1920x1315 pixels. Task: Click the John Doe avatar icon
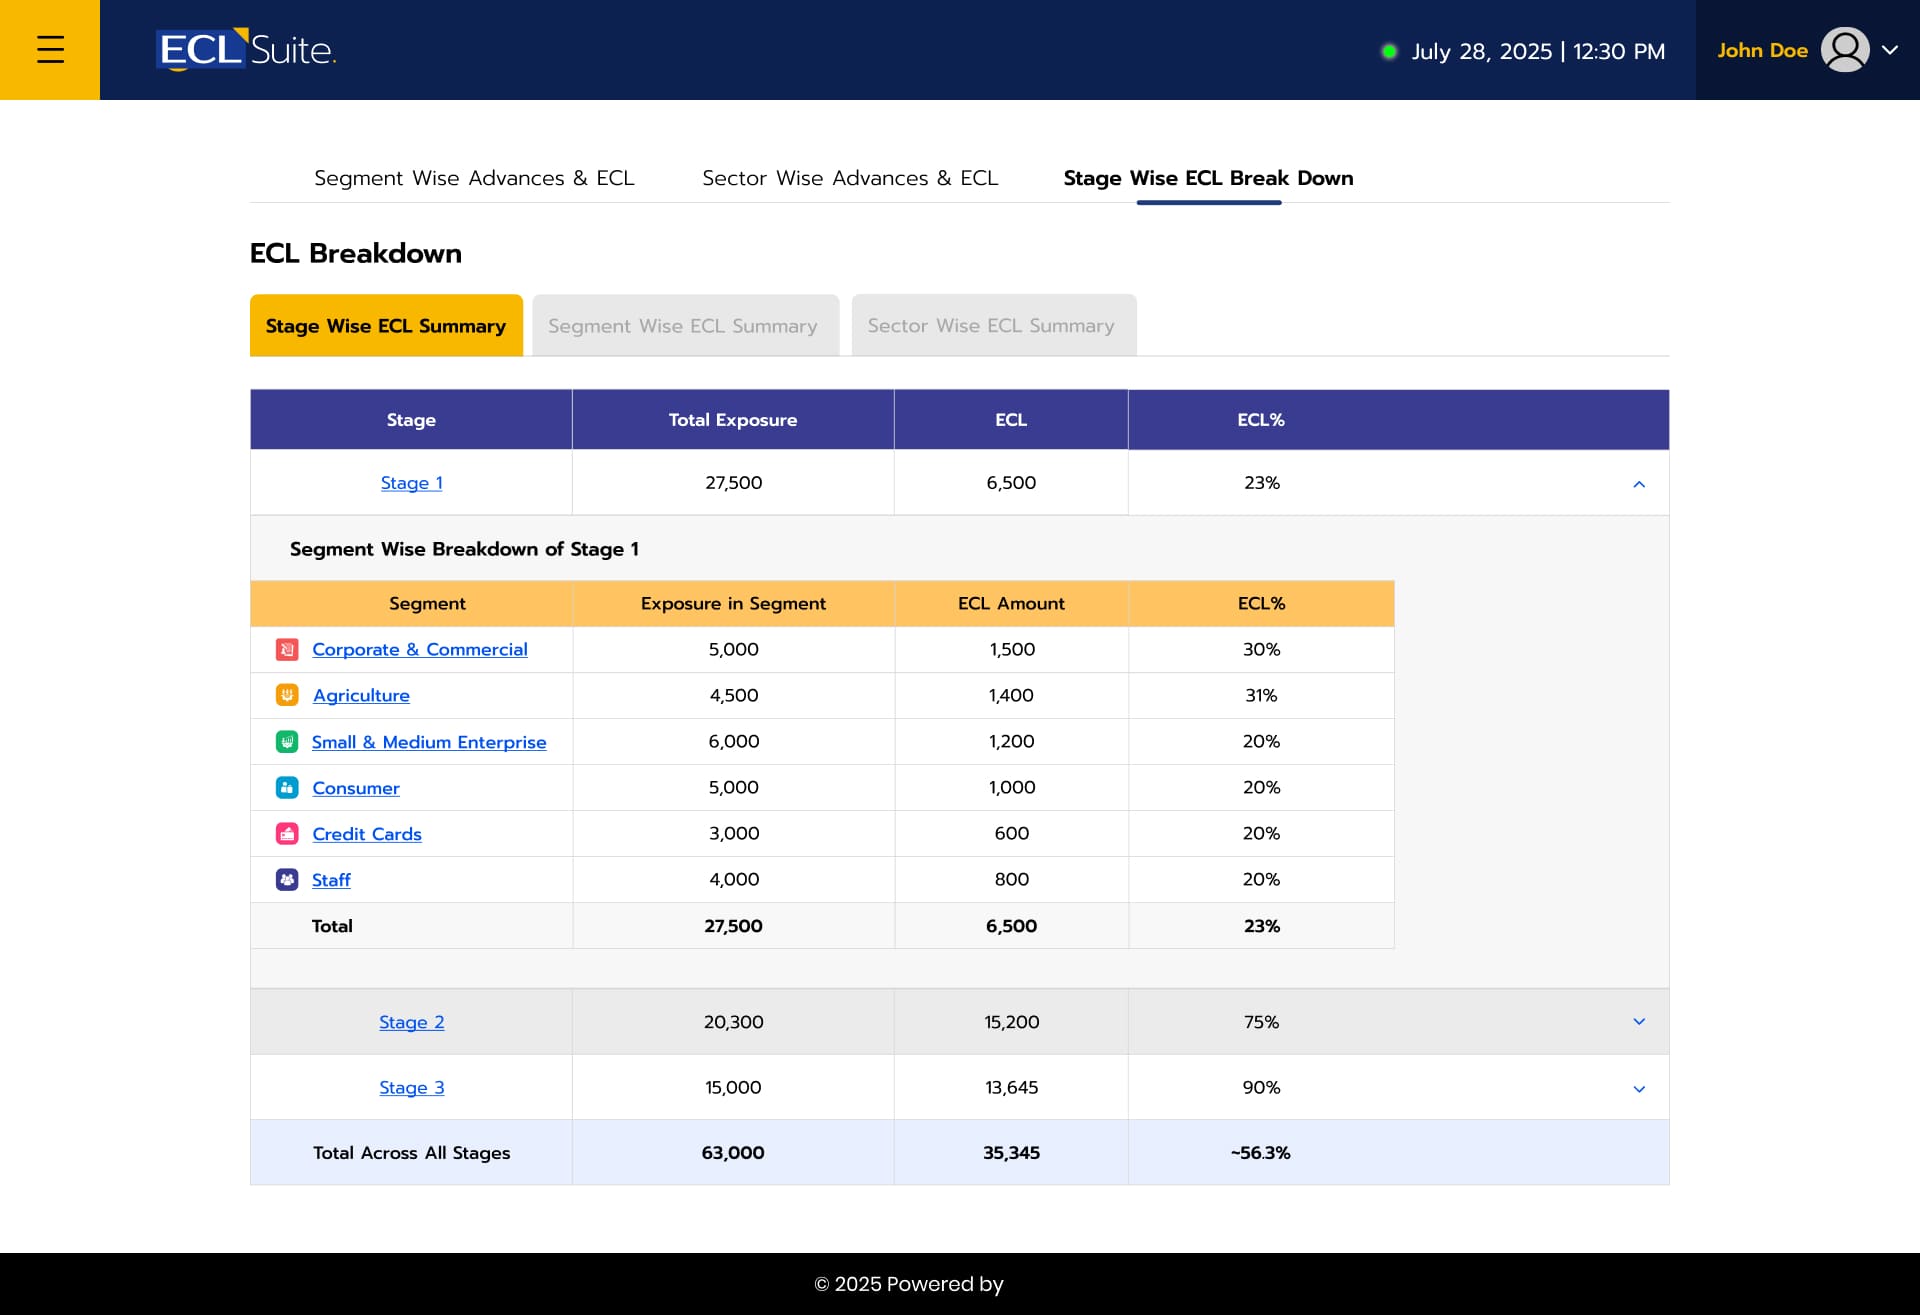1844,50
